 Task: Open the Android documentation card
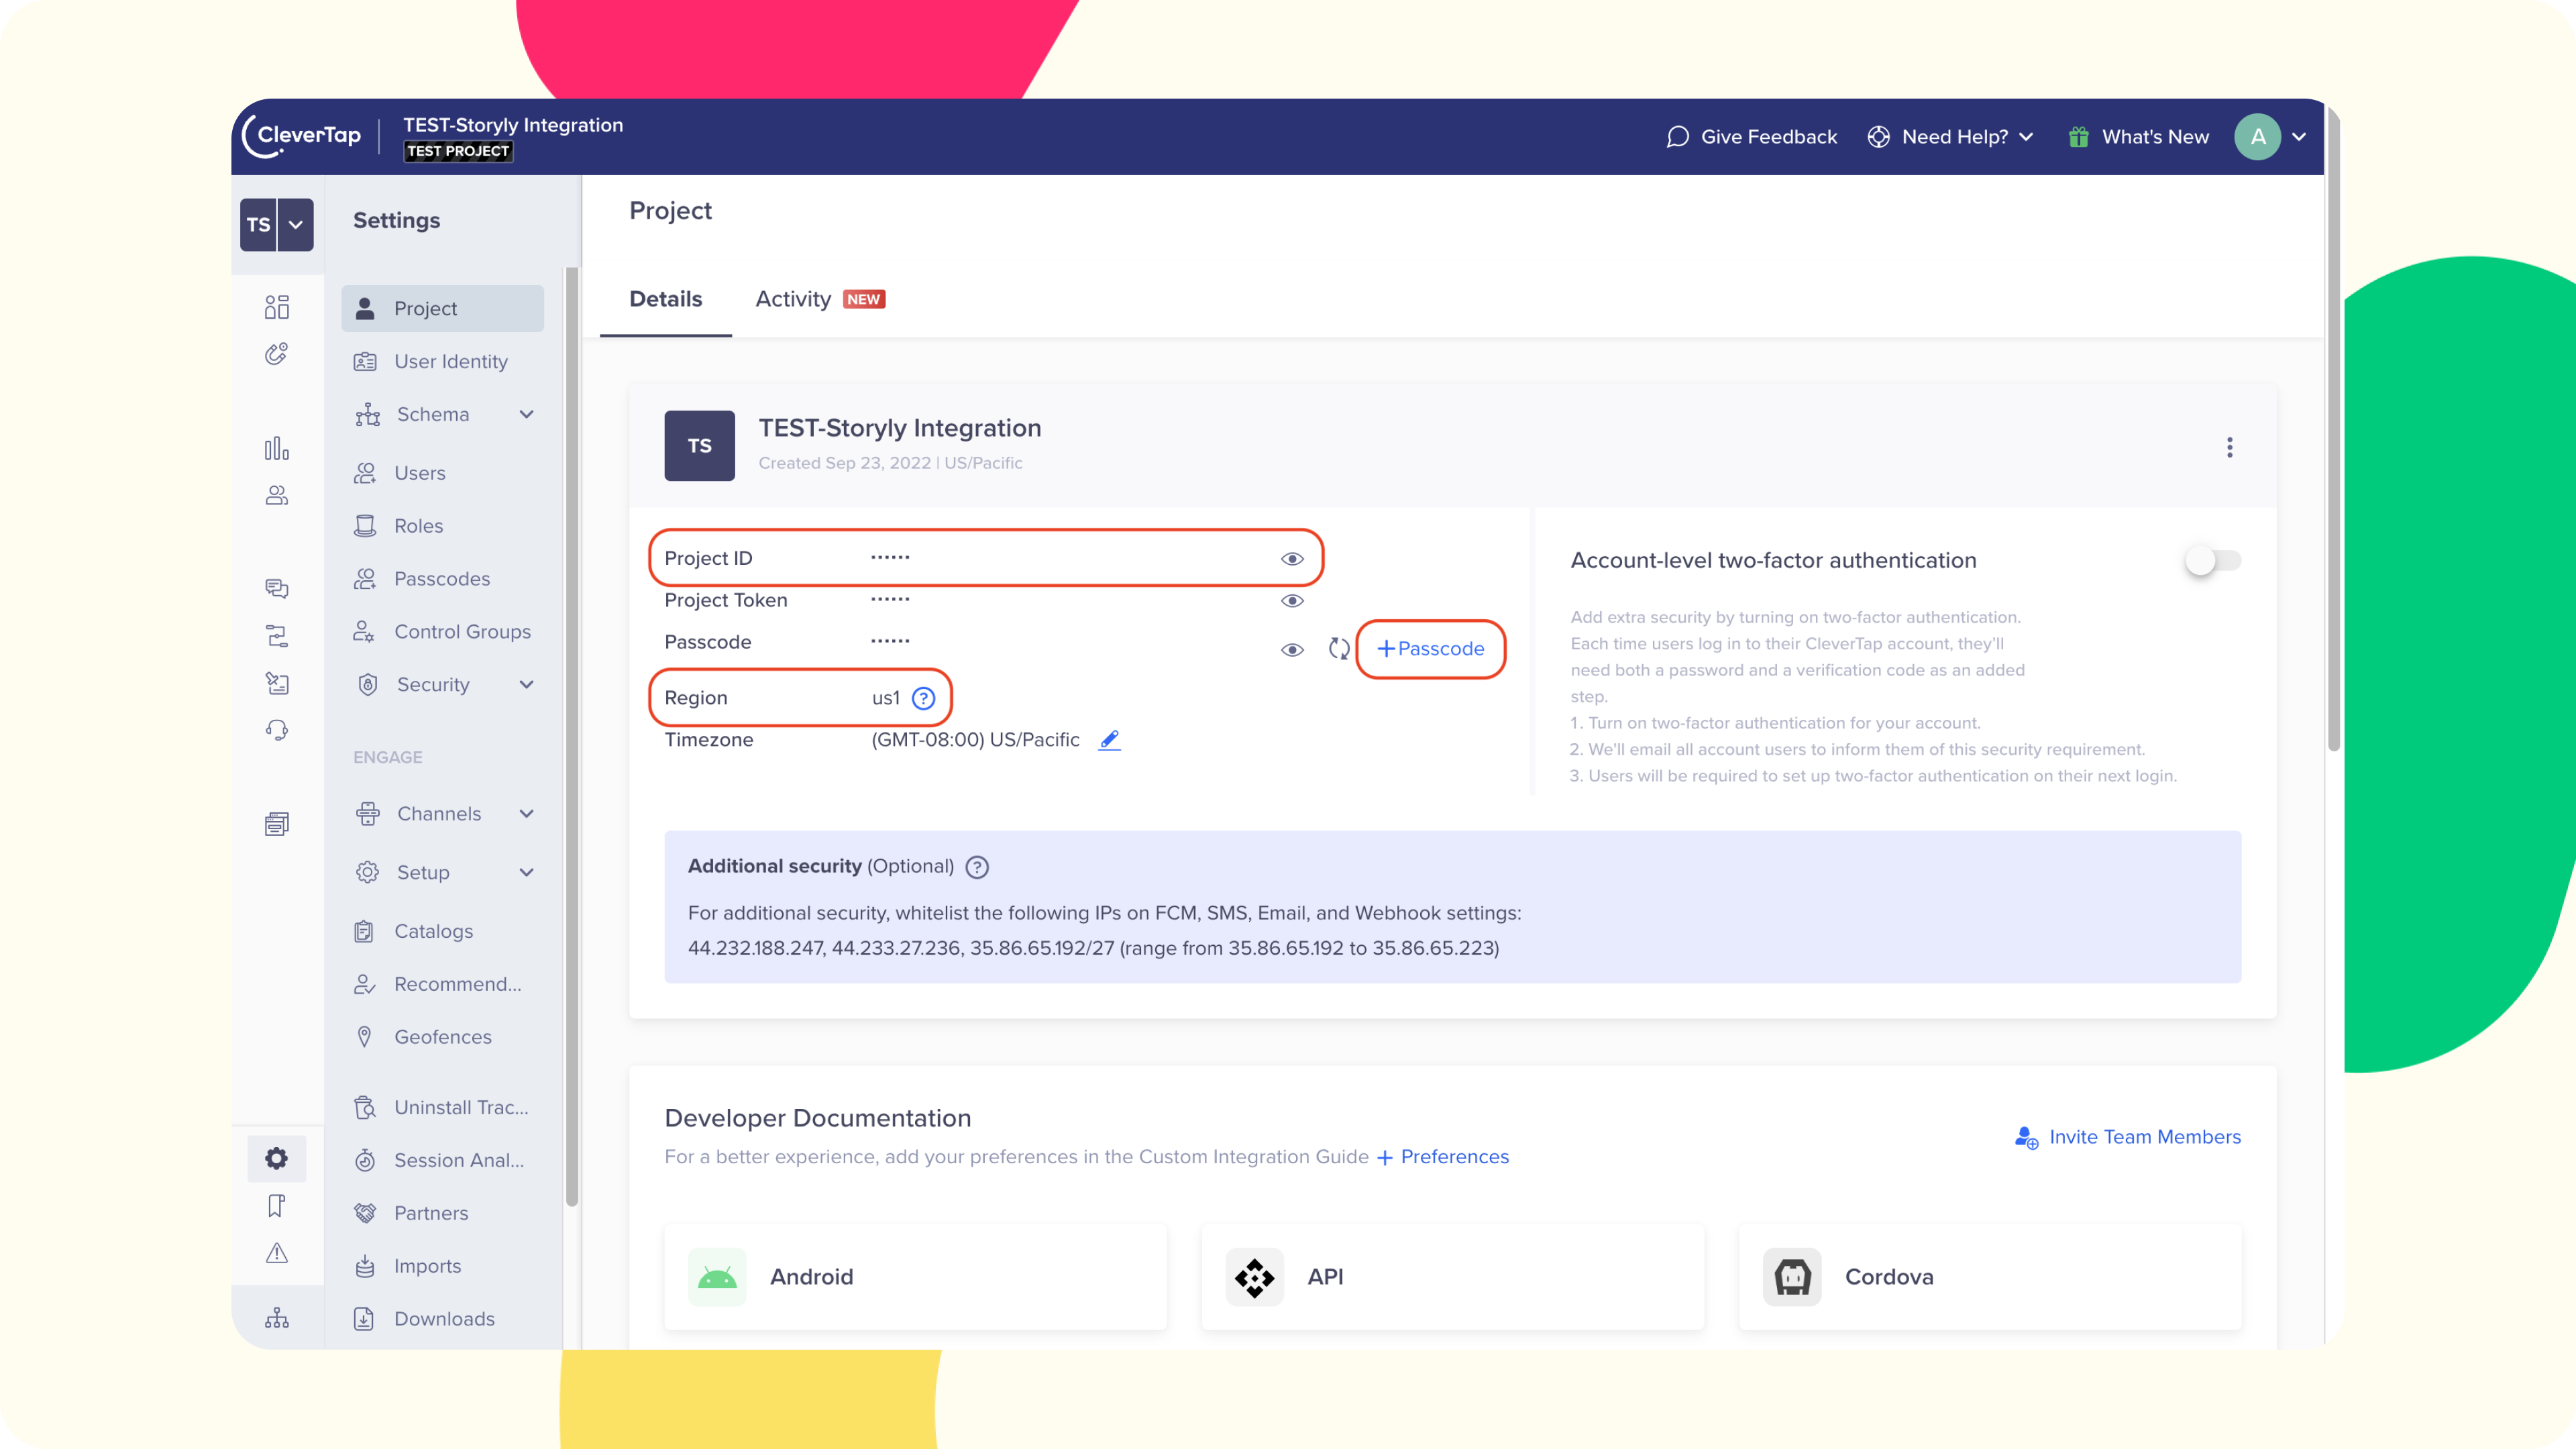click(x=915, y=1277)
